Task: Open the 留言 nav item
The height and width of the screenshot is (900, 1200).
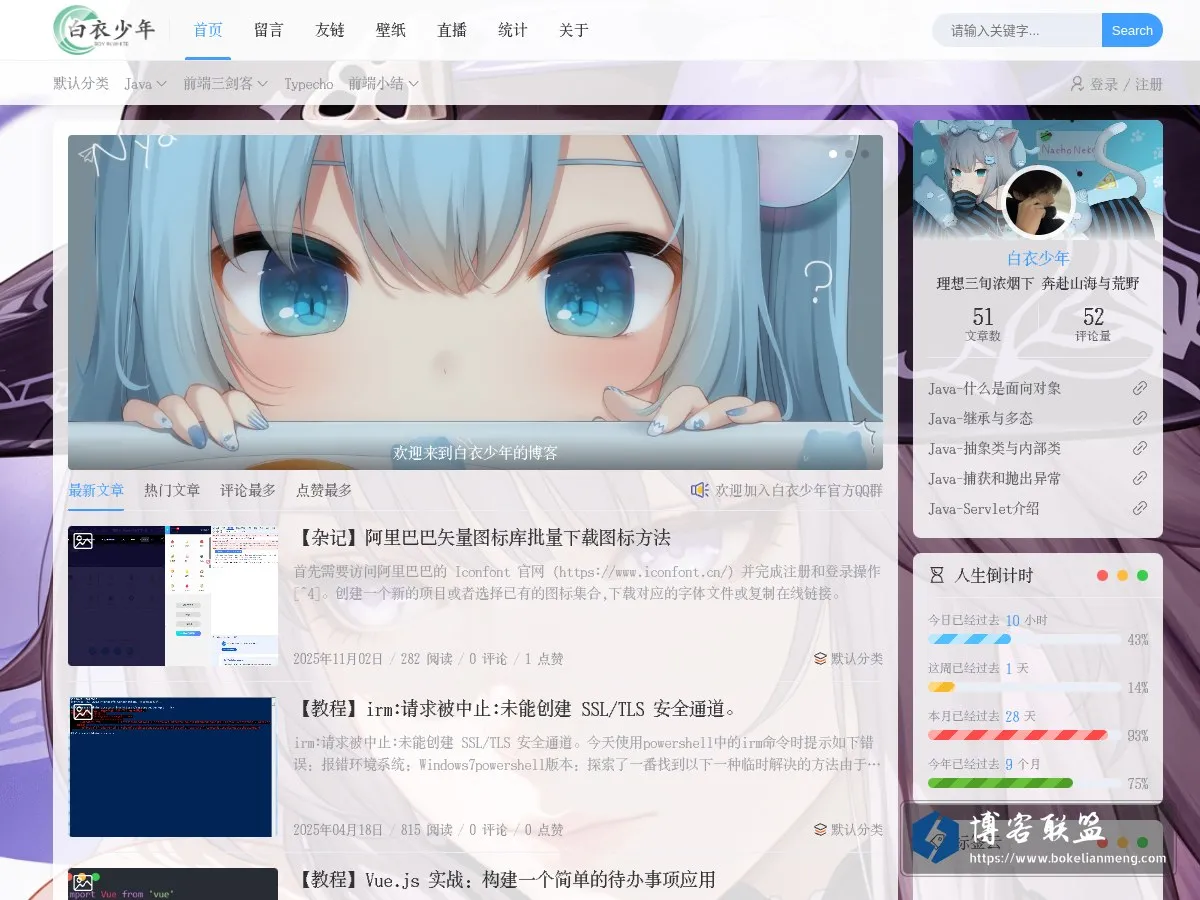Action: tap(269, 30)
